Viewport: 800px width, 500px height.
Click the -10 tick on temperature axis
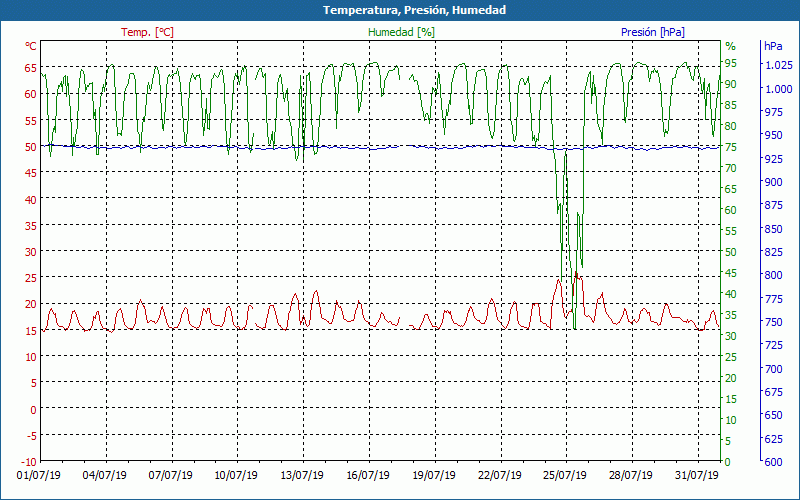pos(29,462)
